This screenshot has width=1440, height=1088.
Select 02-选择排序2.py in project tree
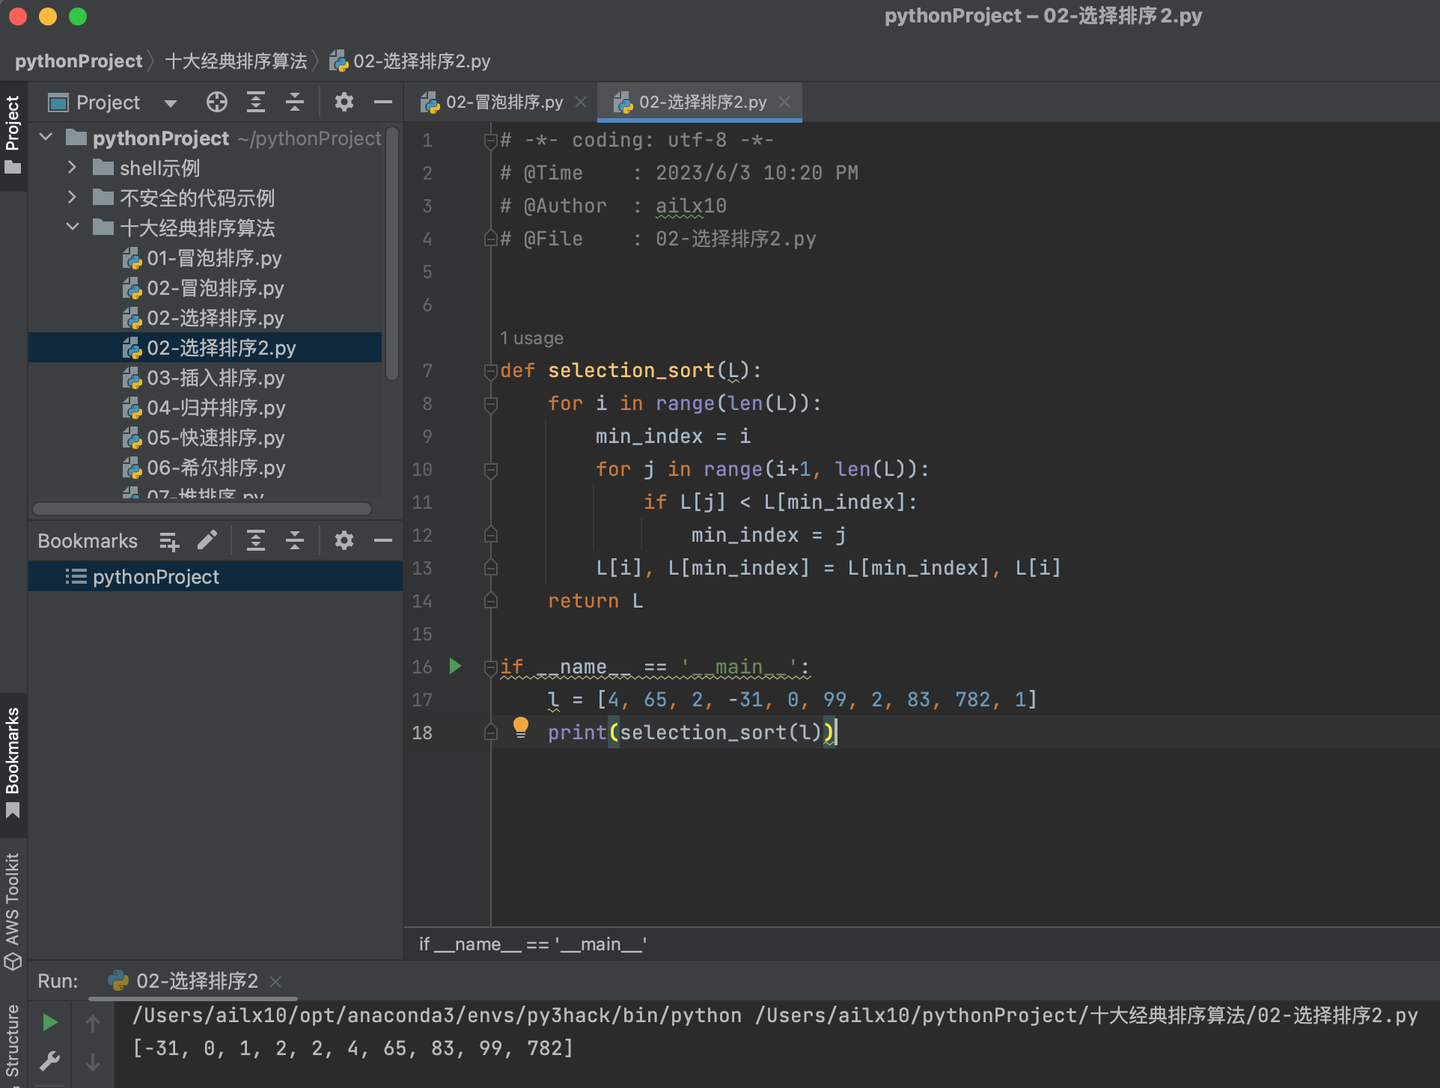205,347
